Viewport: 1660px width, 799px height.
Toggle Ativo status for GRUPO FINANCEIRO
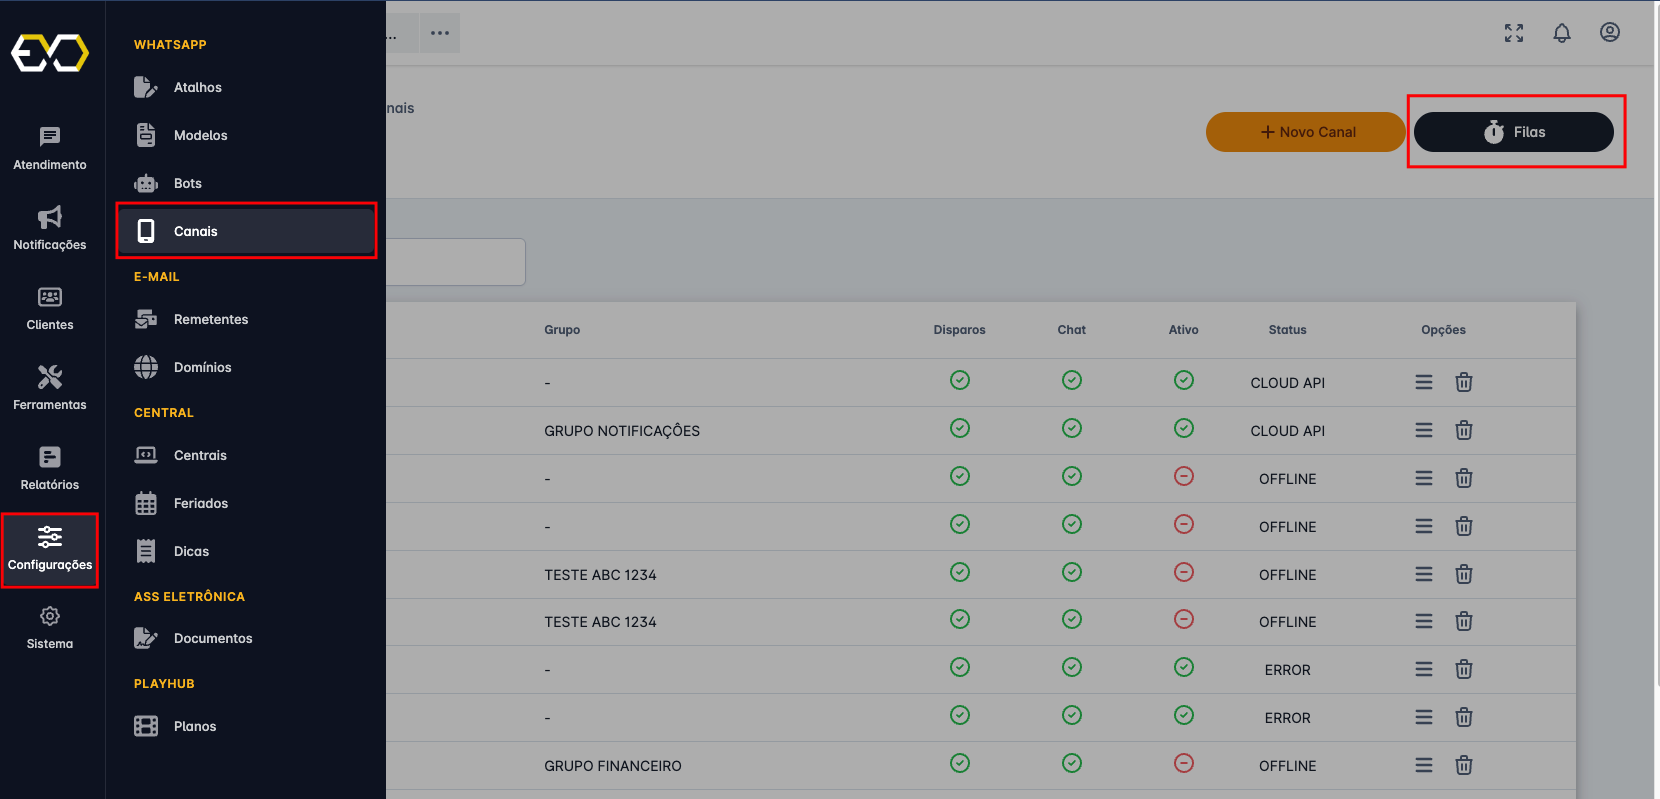coord(1183,764)
